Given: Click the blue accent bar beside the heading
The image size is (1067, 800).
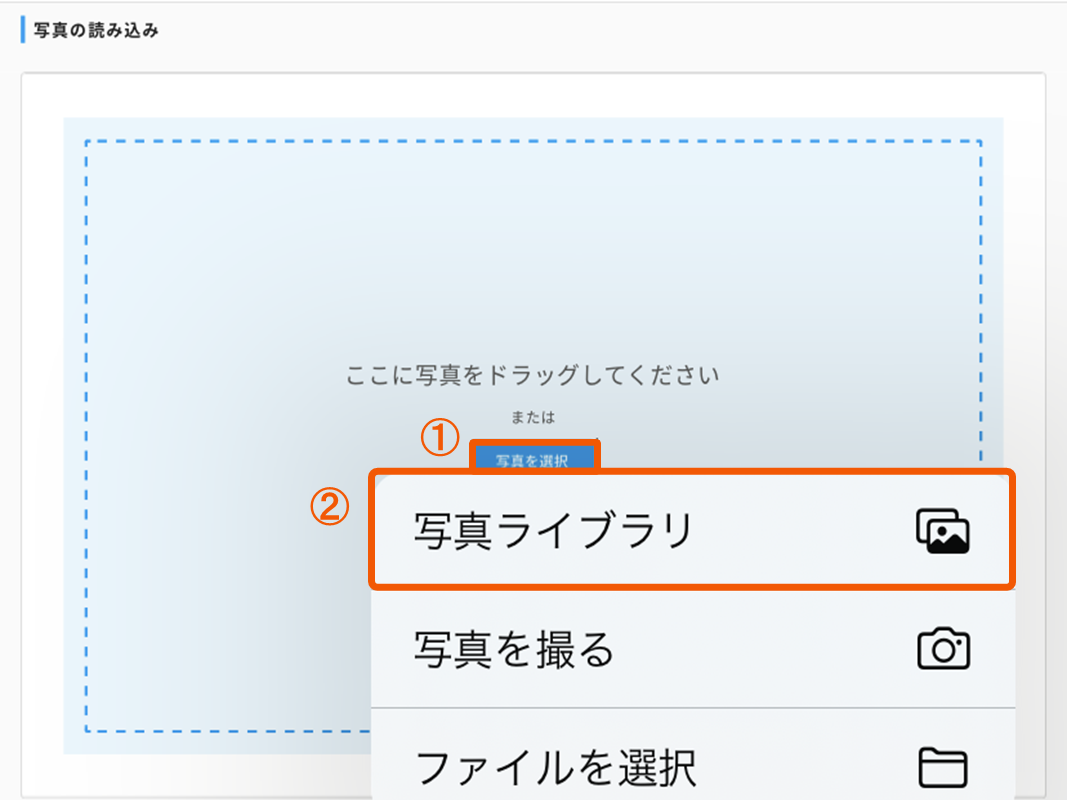Looking at the screenshot, I should tap(23, 30).
